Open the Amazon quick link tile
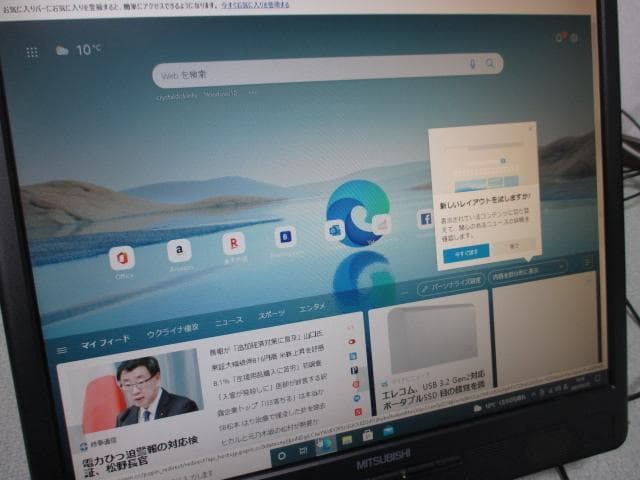Viewport: 640px width, 480px height. click(179, 250)
